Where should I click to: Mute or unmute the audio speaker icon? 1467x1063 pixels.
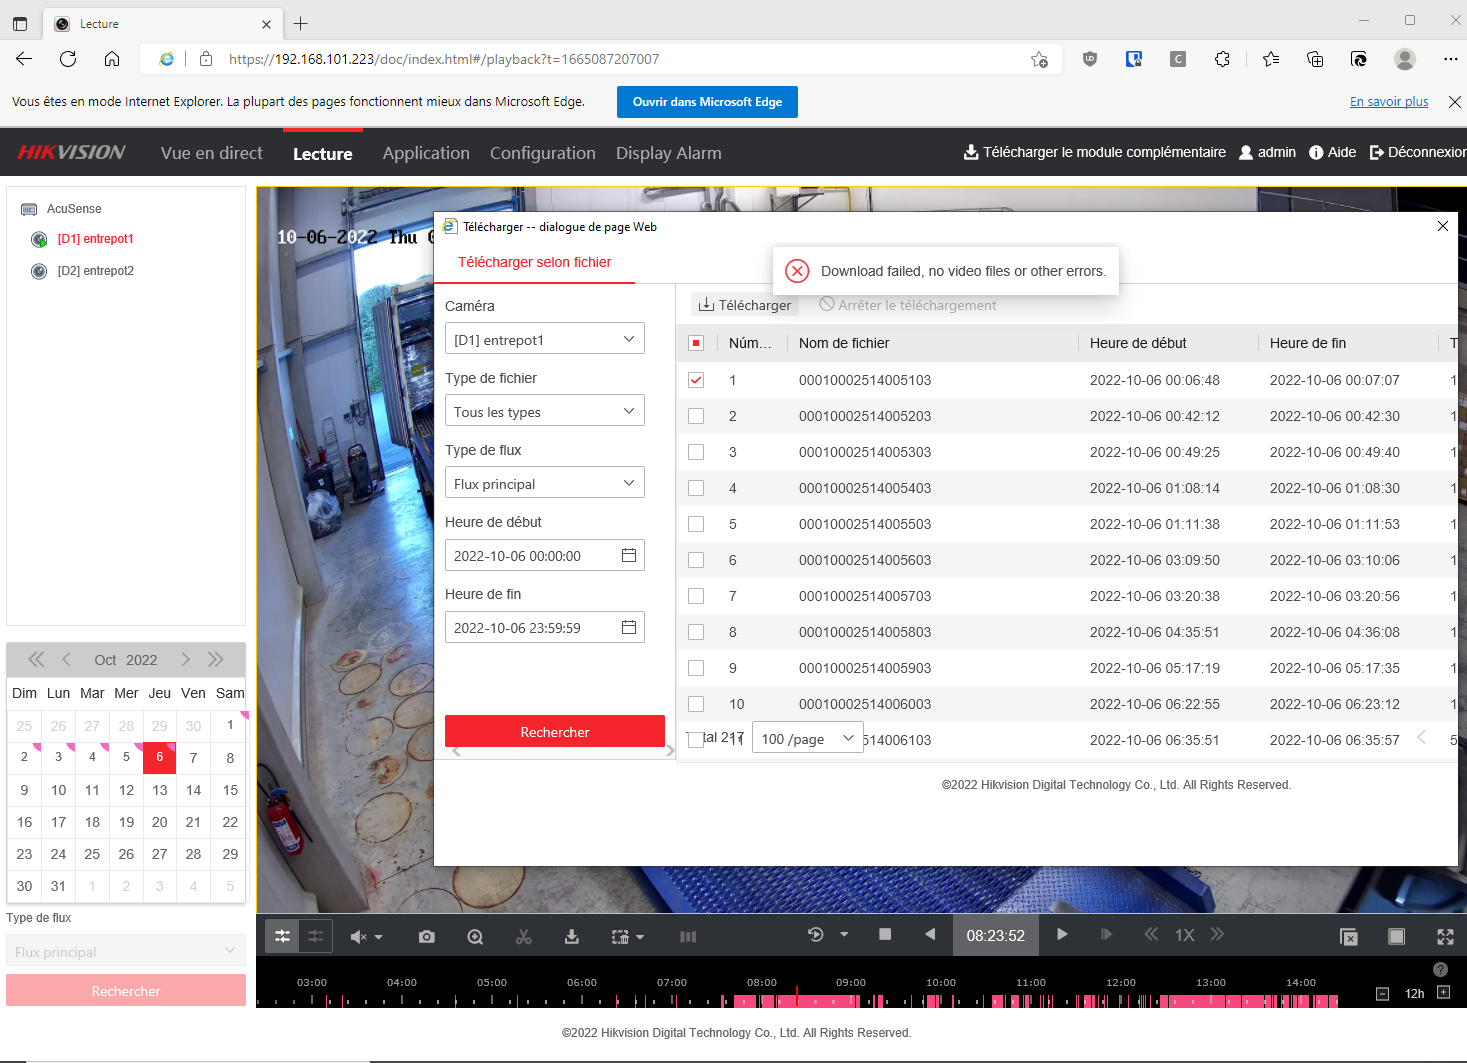tap(358, 937)
